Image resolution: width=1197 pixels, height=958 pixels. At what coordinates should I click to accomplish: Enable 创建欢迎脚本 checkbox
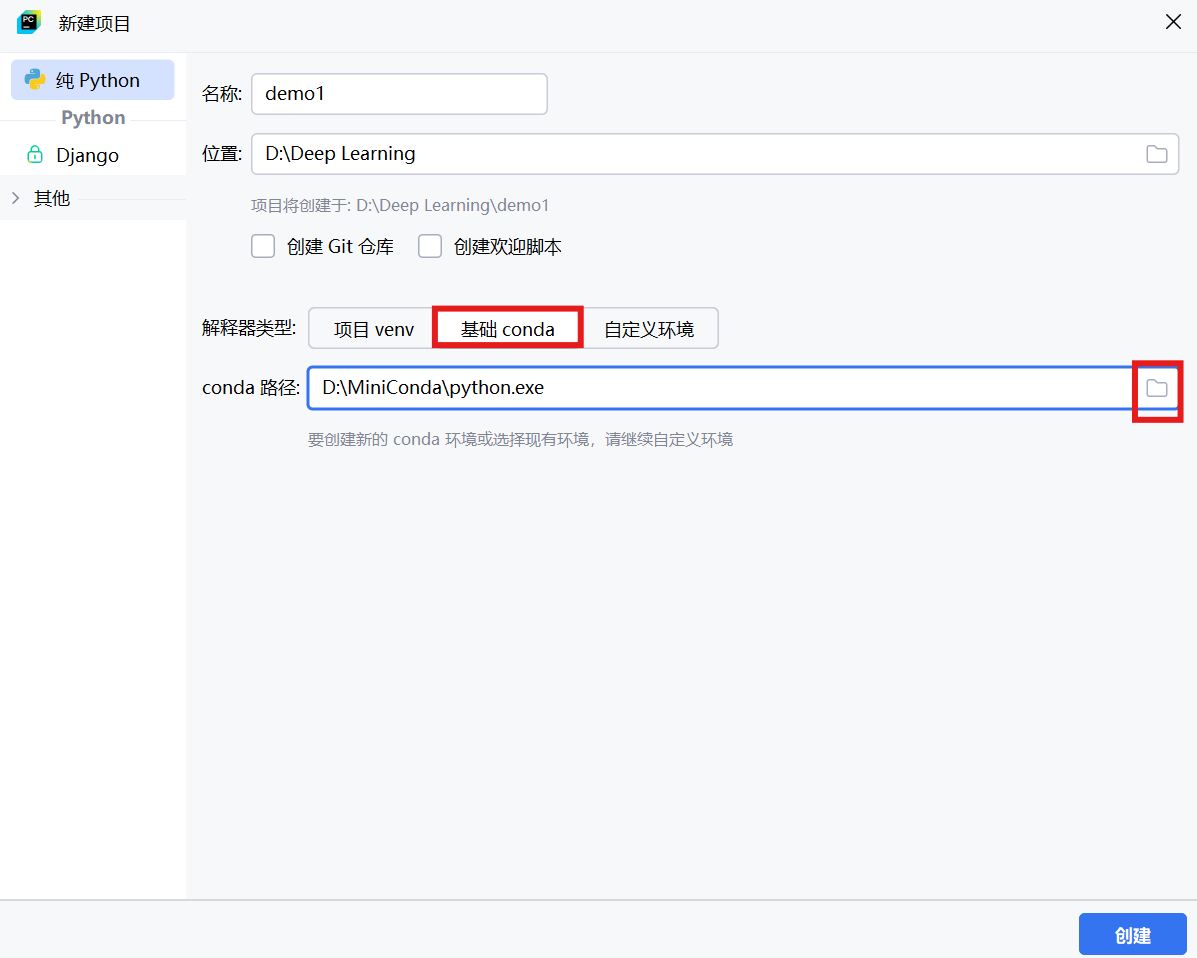coord(430,247)
